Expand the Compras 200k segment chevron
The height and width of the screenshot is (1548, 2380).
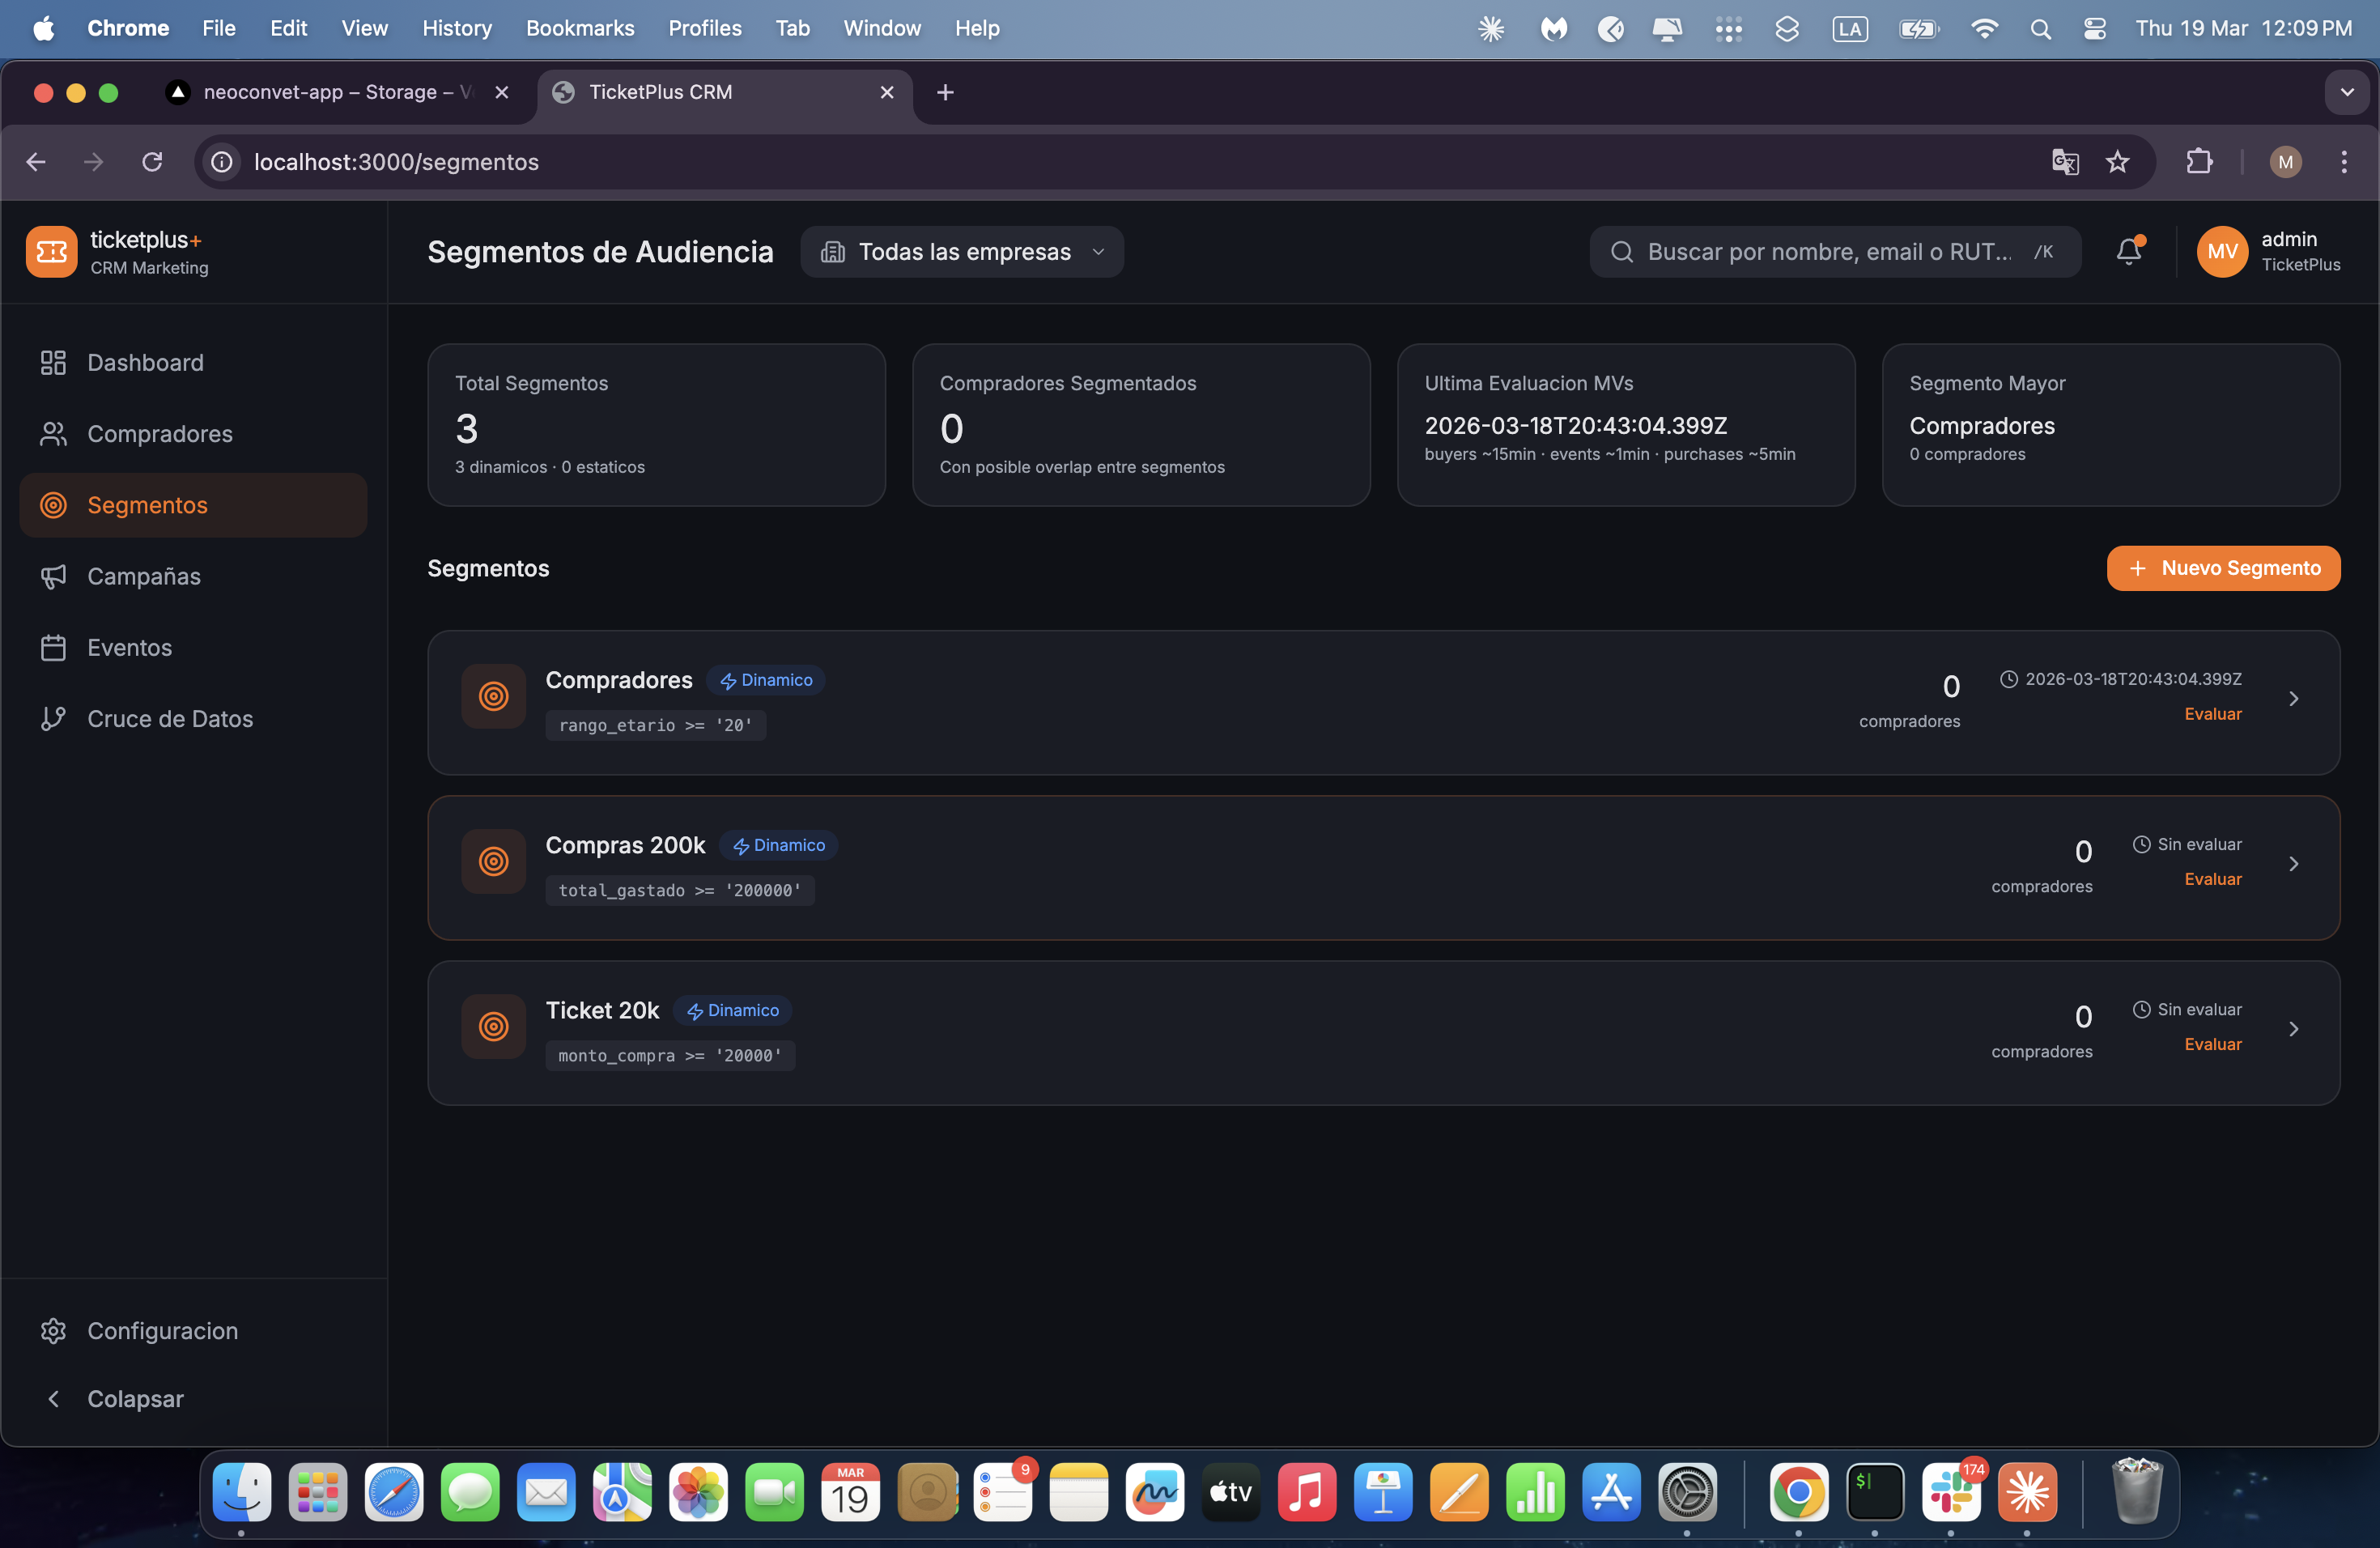tap(2293, 864)
